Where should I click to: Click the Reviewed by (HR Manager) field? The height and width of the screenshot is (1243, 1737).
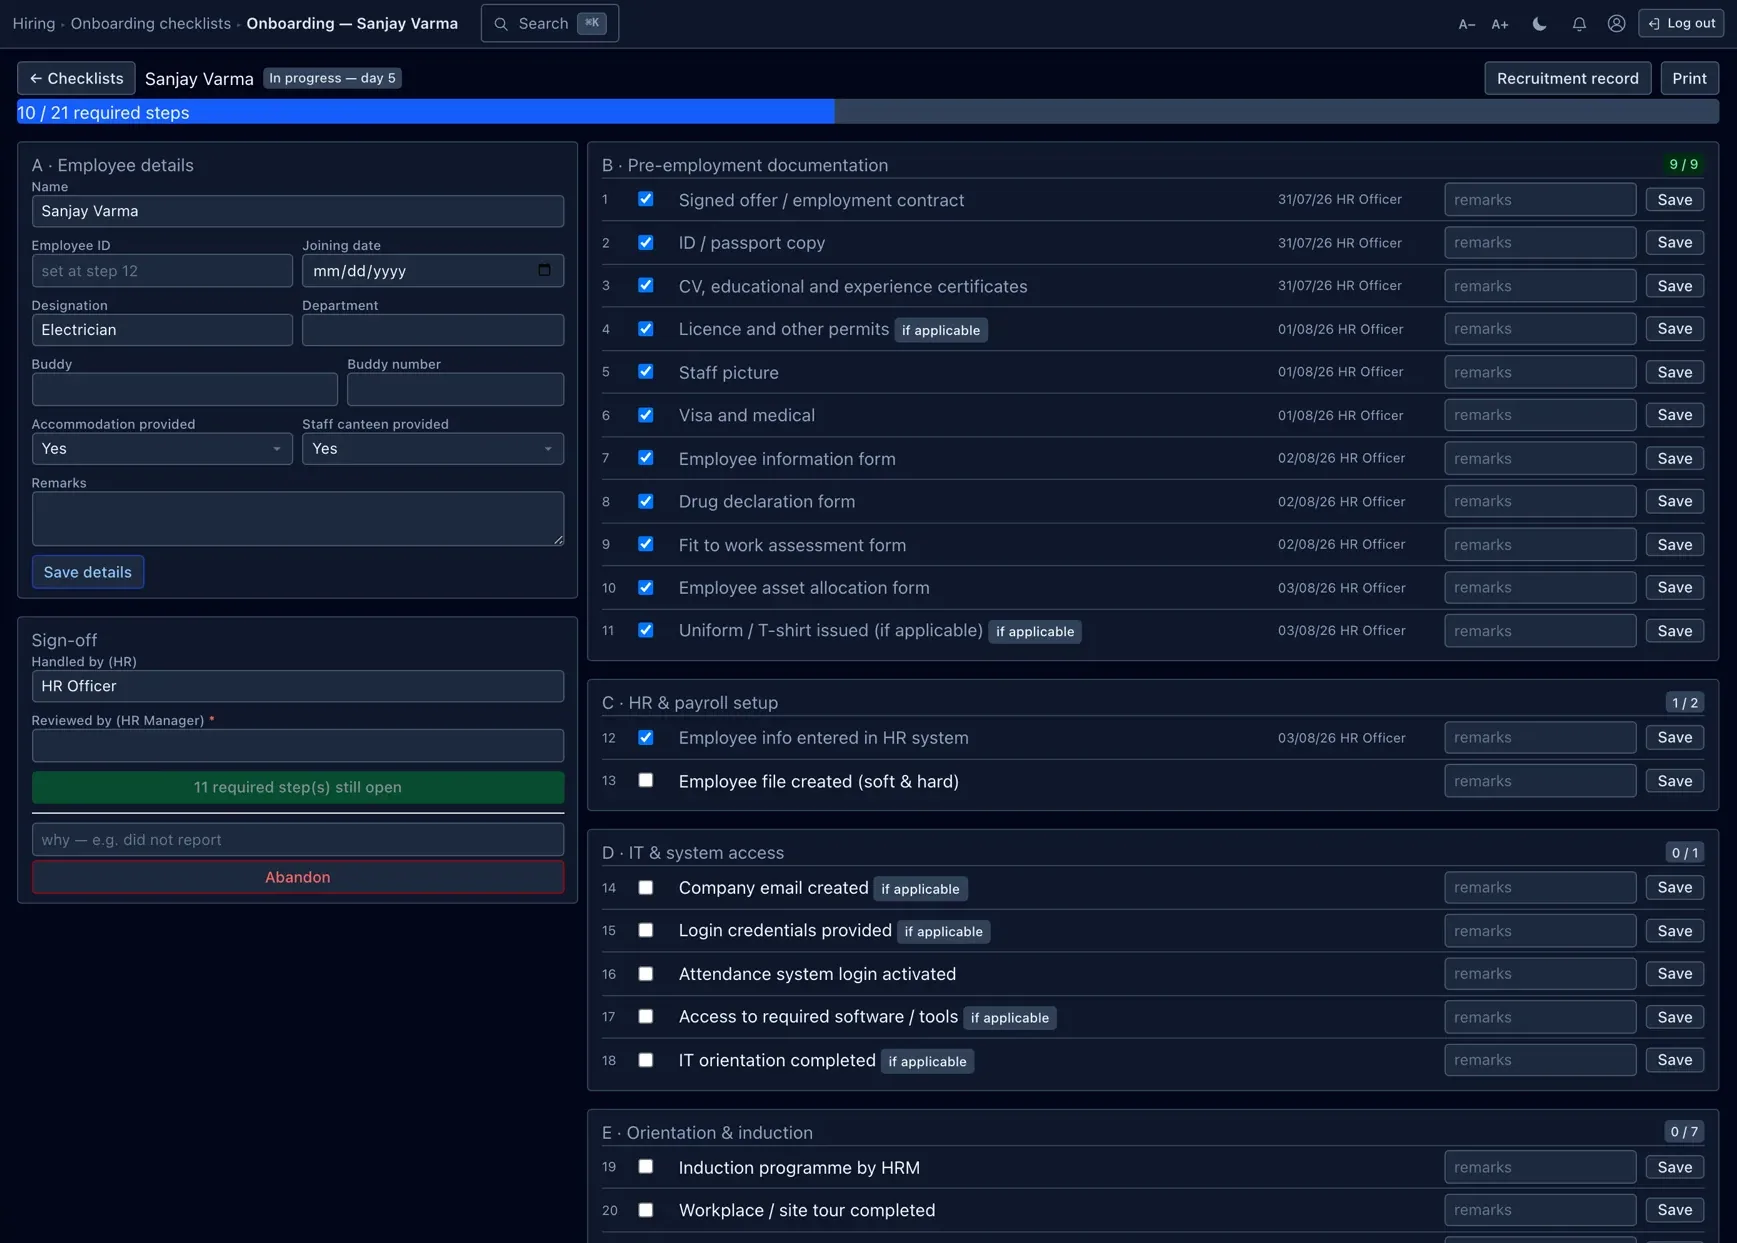pos(298,745)
